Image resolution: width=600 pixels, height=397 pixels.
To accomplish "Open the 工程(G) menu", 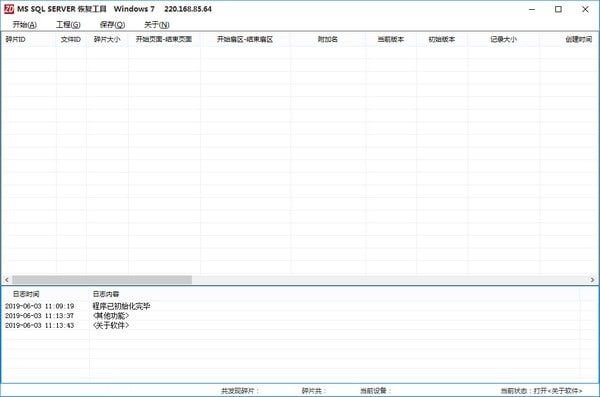I will pos(68,25).
